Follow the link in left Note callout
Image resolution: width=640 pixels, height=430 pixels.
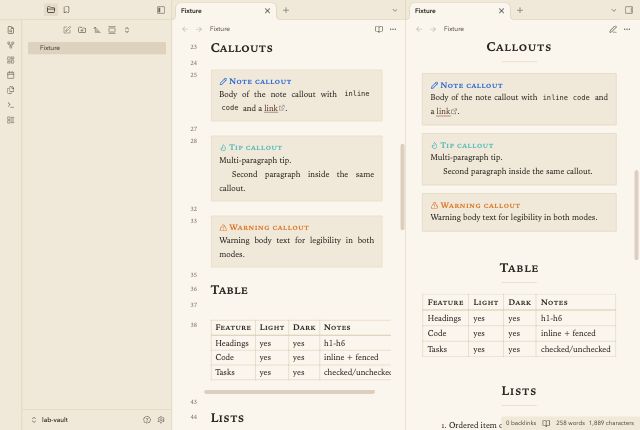271,108
